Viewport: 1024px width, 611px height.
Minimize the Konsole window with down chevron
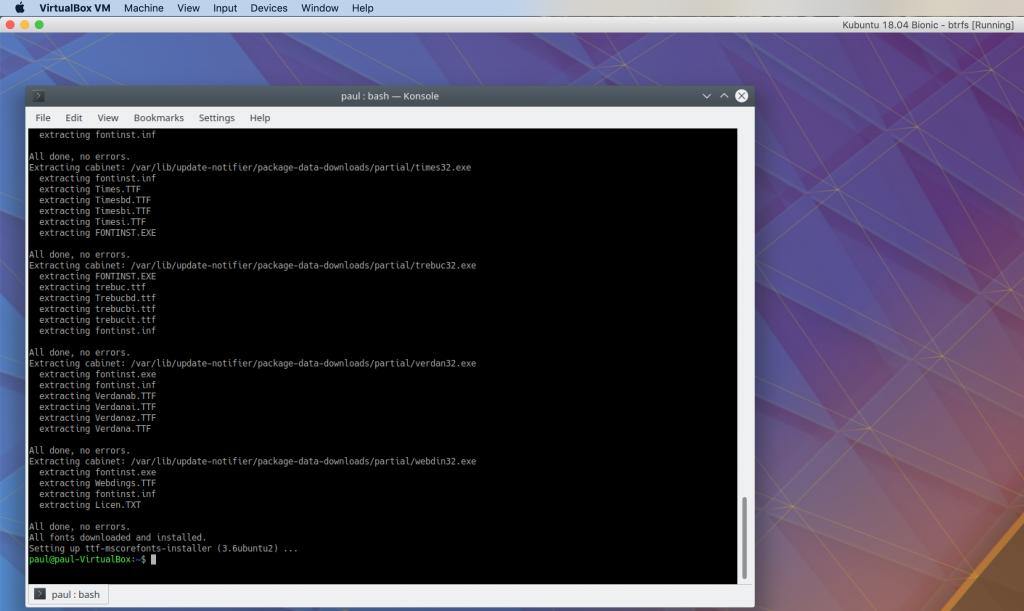(x=707, y=96)
